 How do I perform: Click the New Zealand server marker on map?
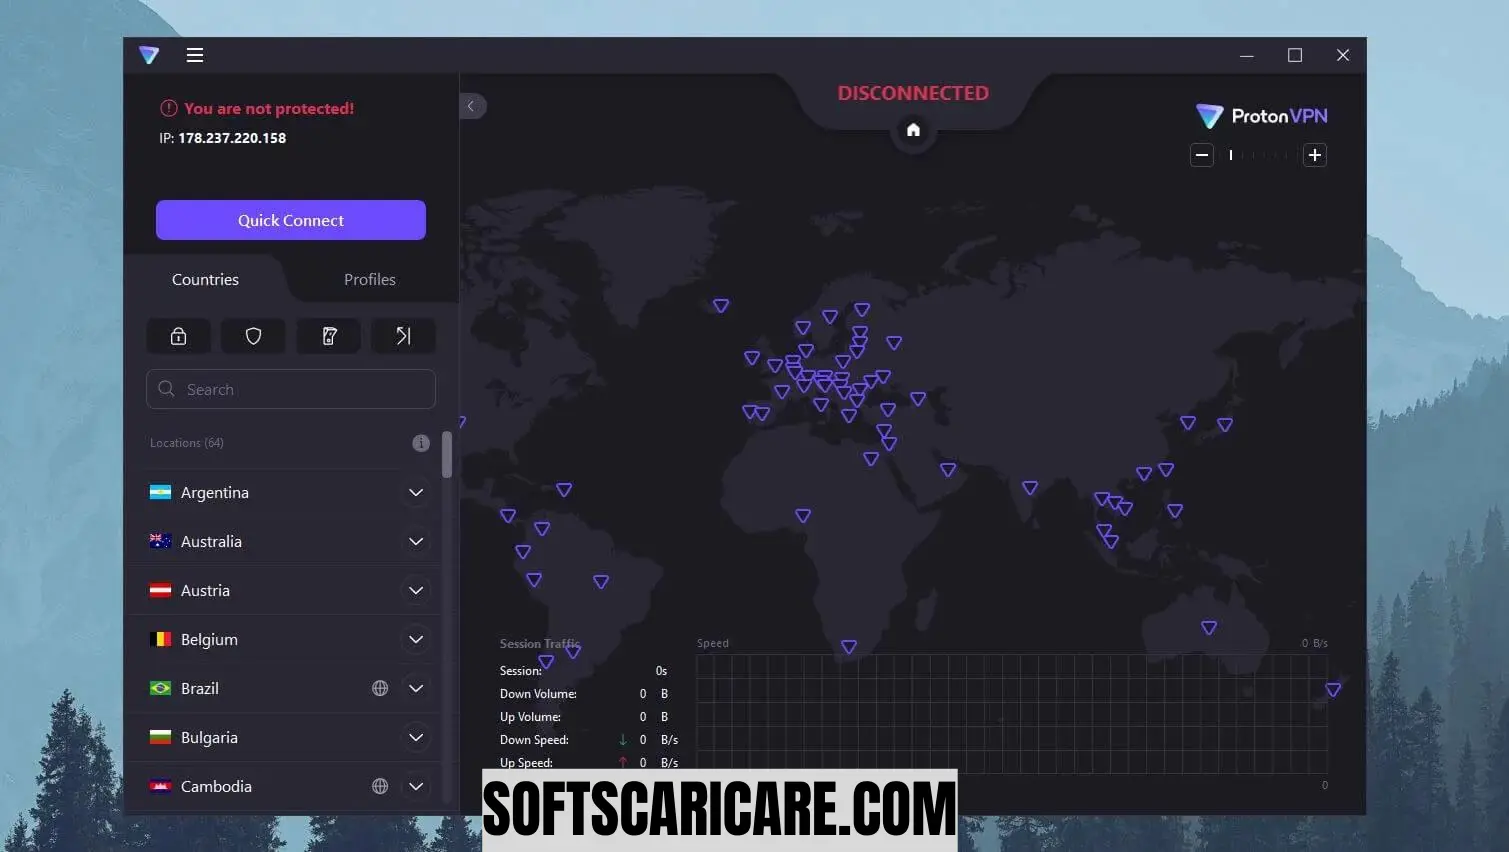pos(1333,690)
